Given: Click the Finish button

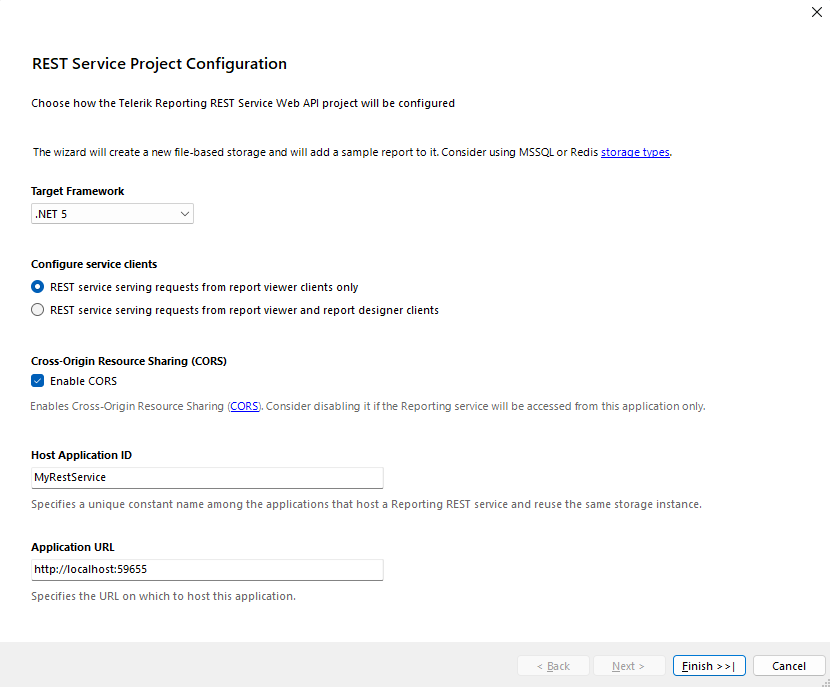Looking at the screenshot, I should (x=708, y=665).
